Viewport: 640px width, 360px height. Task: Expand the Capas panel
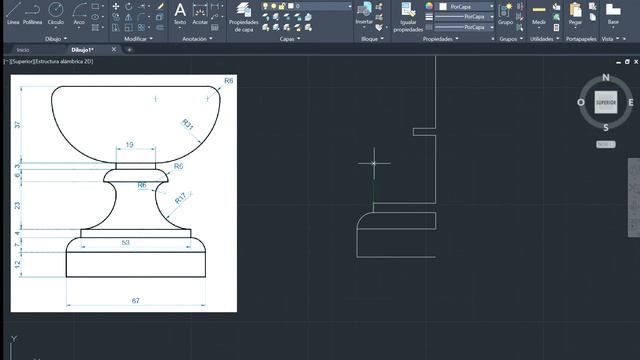[290, 39]
